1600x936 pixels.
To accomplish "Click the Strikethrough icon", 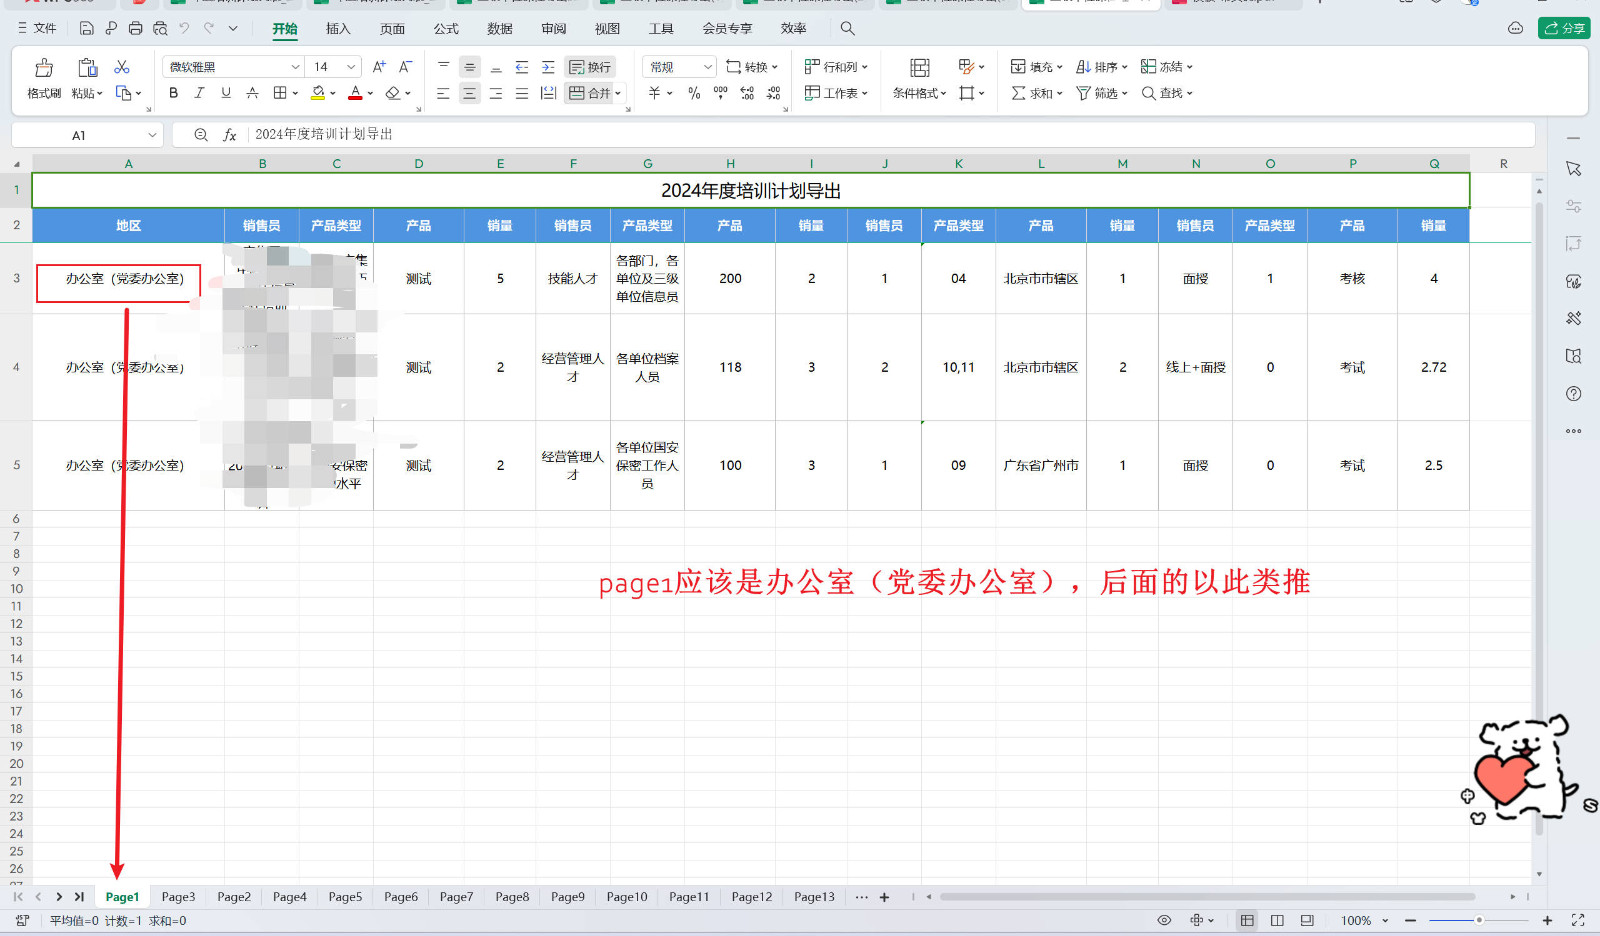I will pos(252,93).
